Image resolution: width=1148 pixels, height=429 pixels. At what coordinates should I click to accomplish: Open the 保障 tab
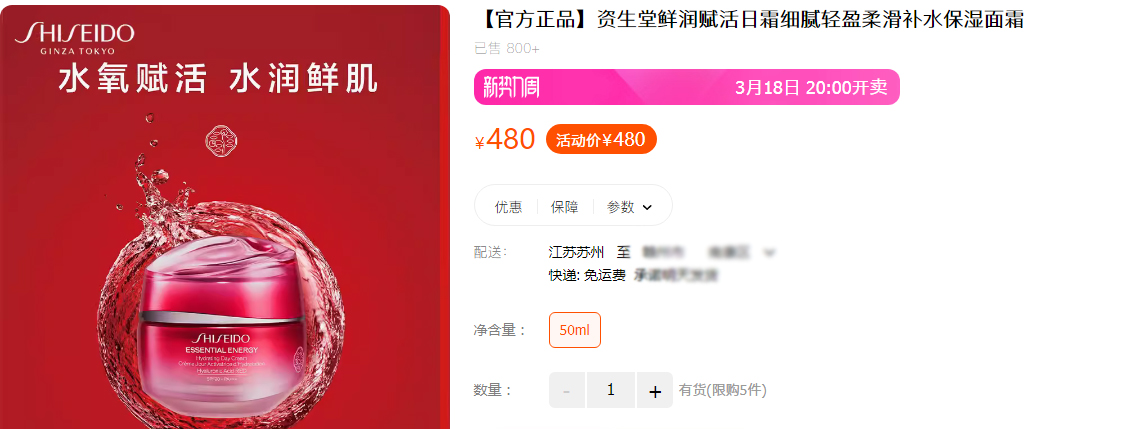pos(564,207)
